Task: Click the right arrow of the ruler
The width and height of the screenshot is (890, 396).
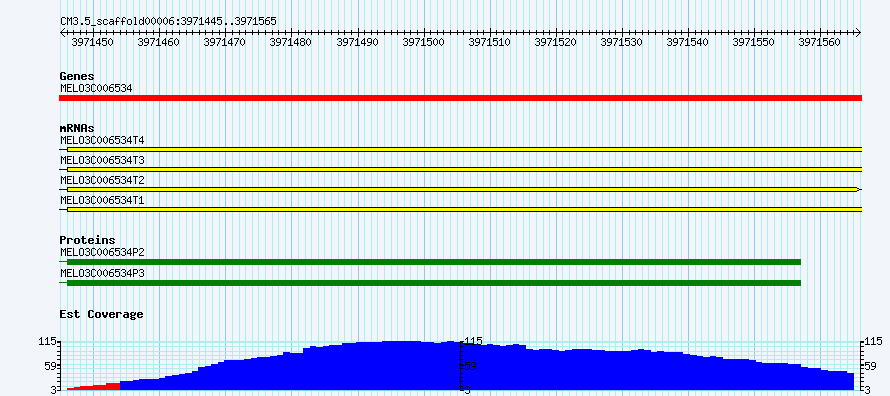Action: (x=858, y=32)
